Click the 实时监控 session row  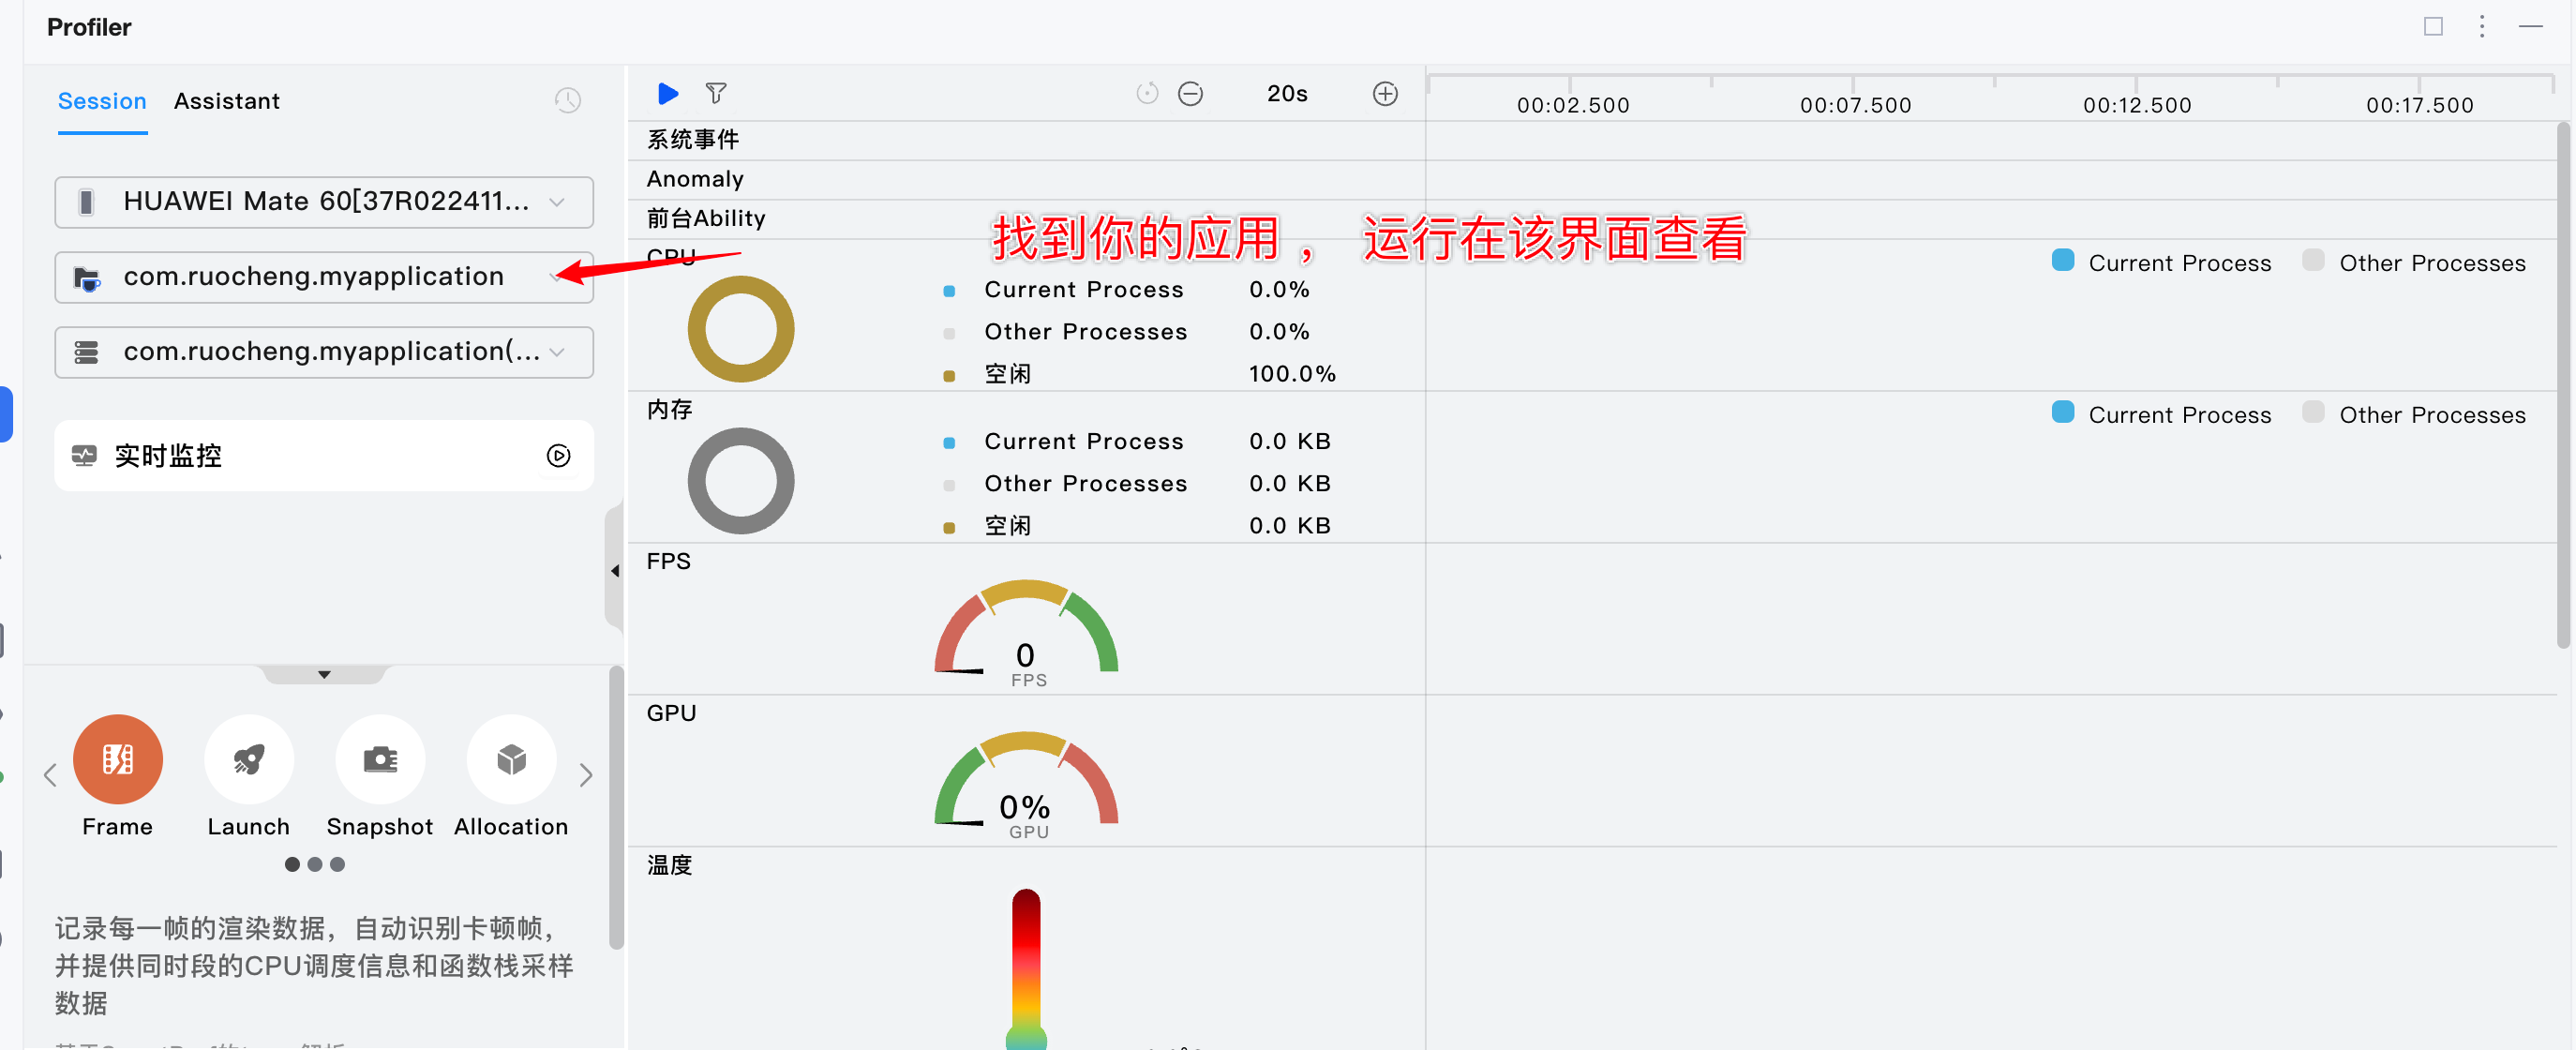point(324,456)
